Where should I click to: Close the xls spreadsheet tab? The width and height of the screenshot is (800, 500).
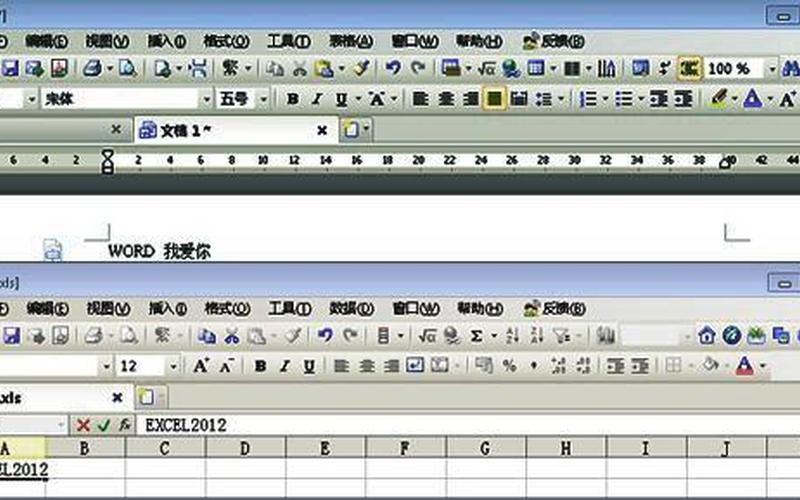117,397
